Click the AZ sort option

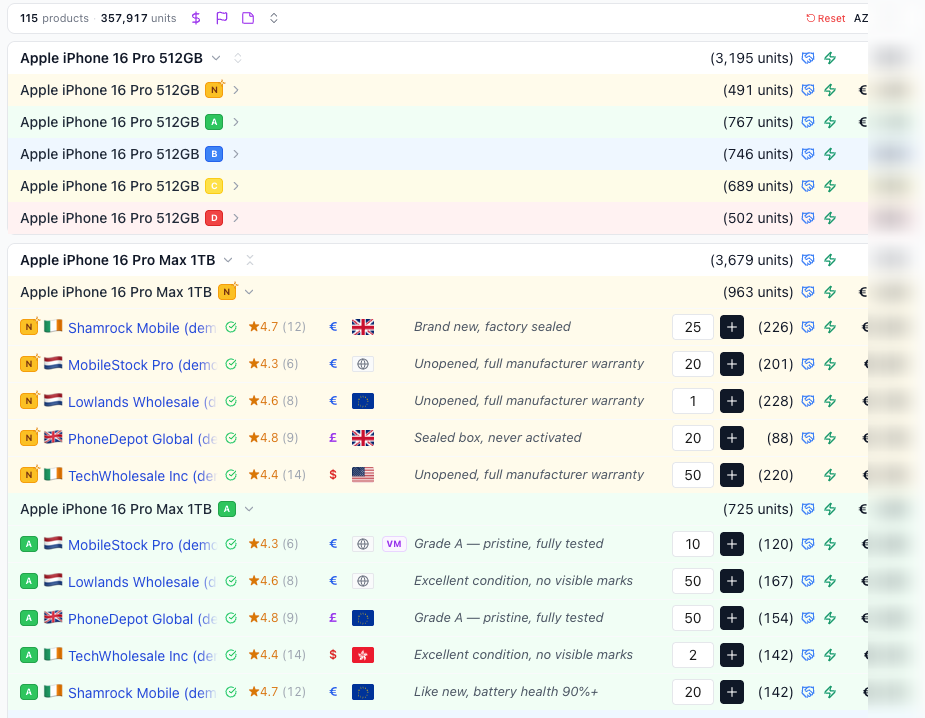coord(861,18)
